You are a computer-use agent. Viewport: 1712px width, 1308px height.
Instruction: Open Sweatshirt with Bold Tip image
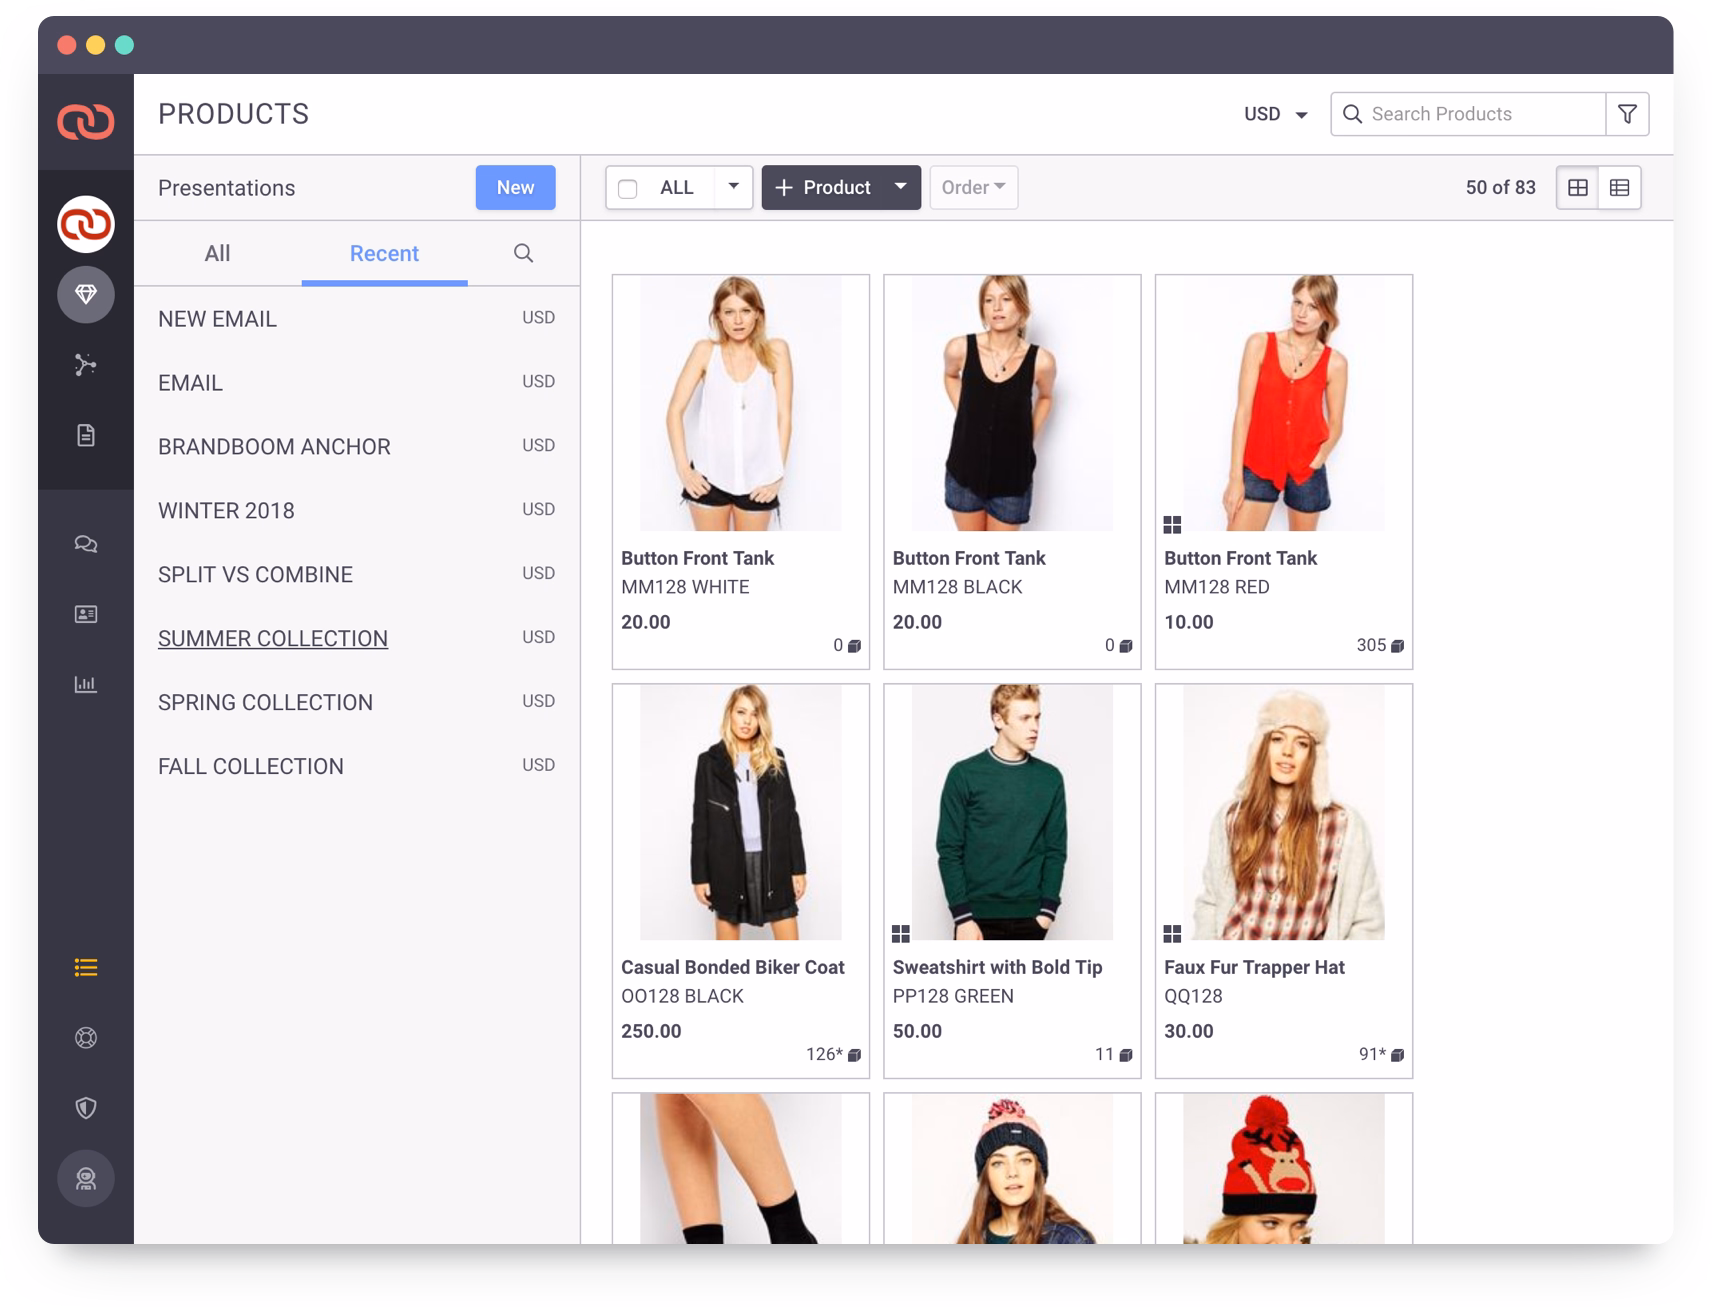[x=1012, y=812]
